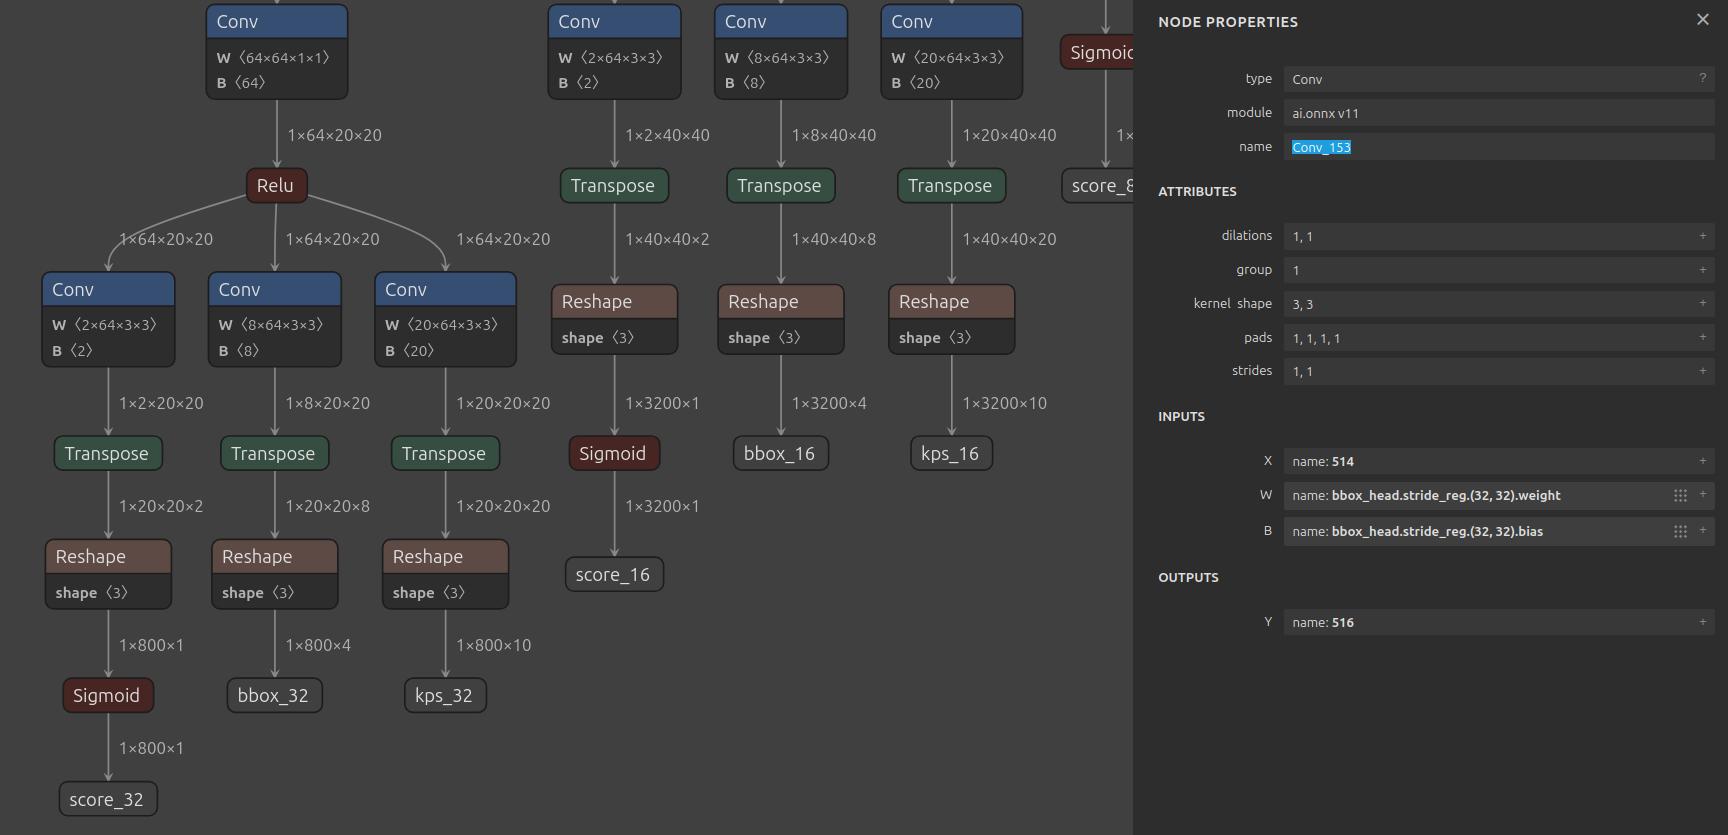Click the weight tensor grid icon for W input
1728x835 pixels.
point(1680,496)
